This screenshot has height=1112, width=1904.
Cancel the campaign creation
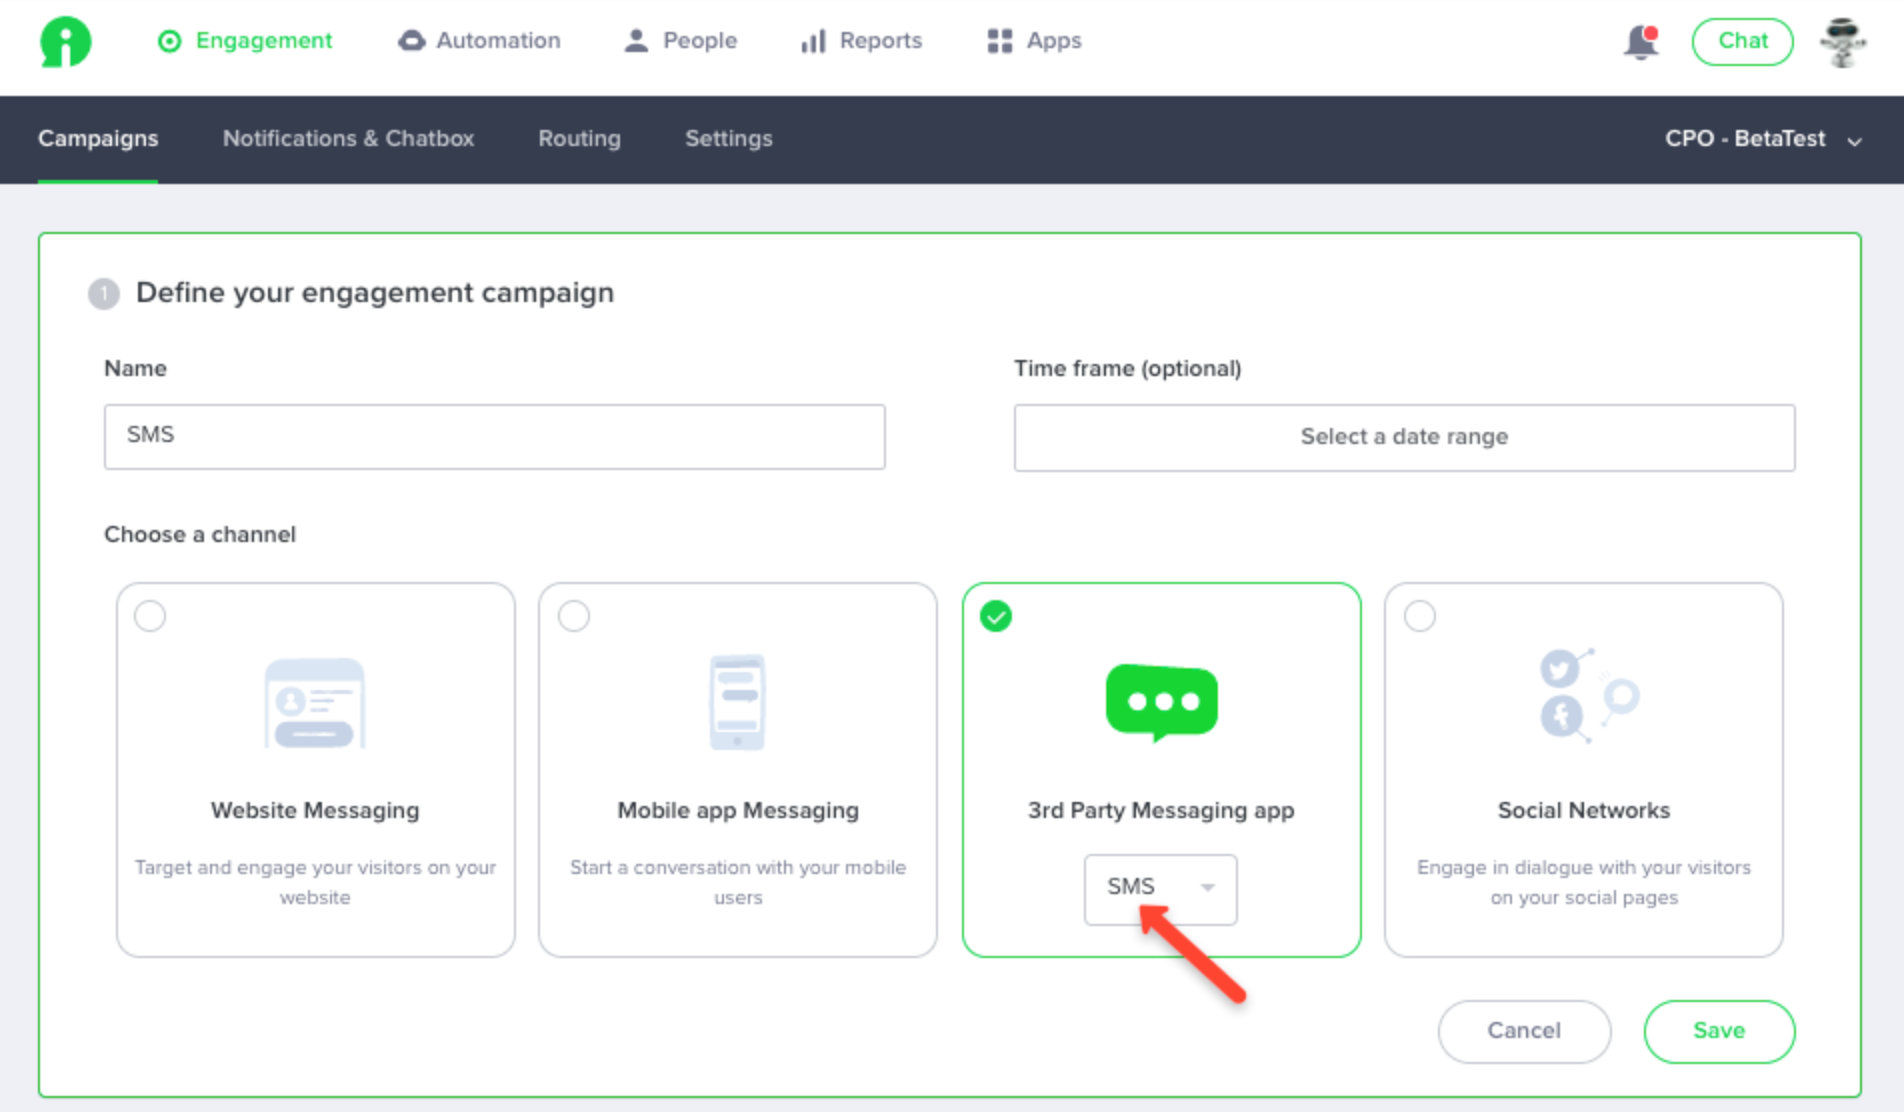click(x=1524, y=1031)
